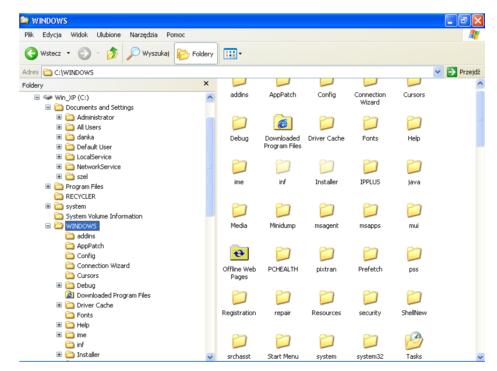Expand the All Users folder node
This screenshot has height=371, width=497.
pyautogui.click(x=59, y=127)
